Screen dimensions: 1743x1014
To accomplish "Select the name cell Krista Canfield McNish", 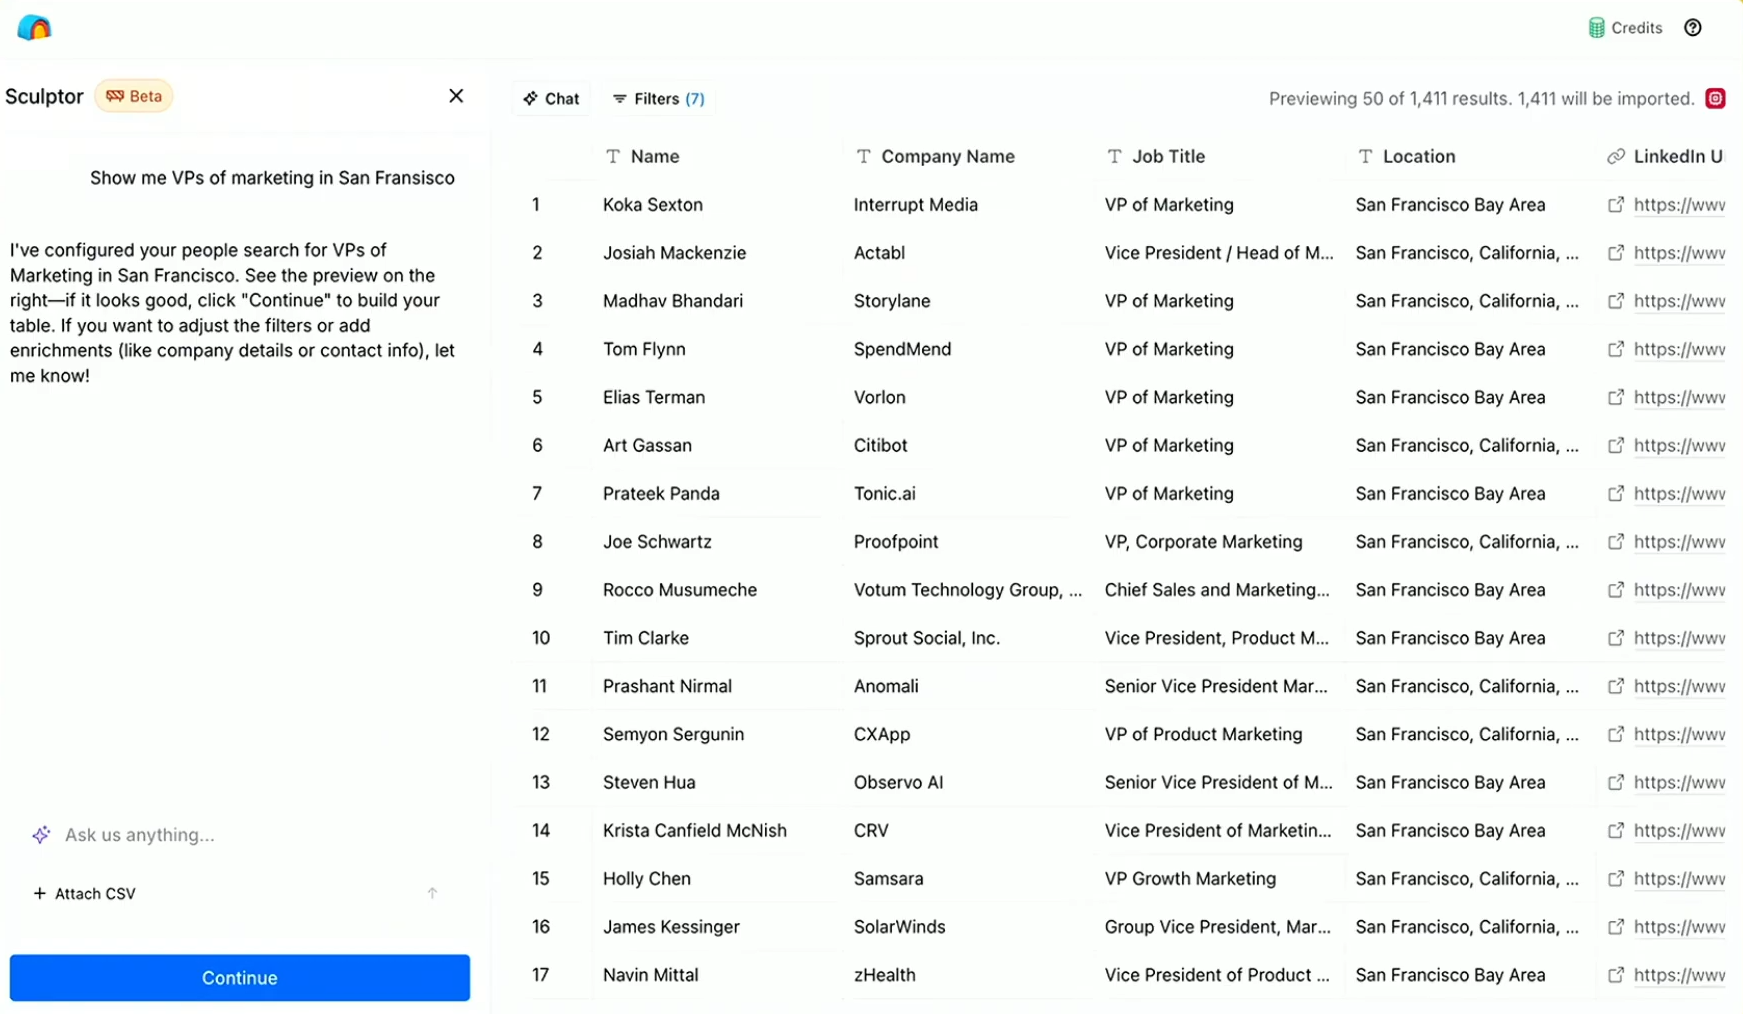I will (x=695, y=830).
